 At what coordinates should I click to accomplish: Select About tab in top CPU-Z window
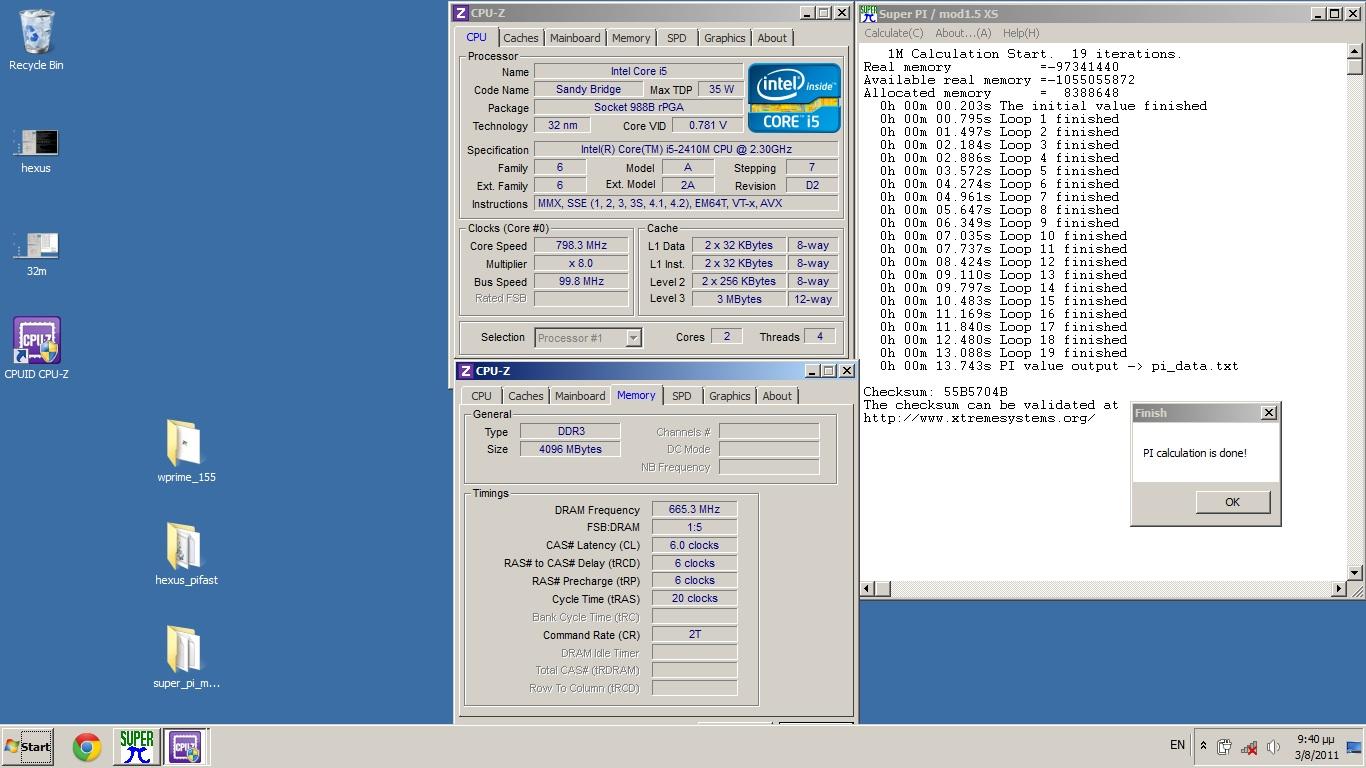coord(772,38)
